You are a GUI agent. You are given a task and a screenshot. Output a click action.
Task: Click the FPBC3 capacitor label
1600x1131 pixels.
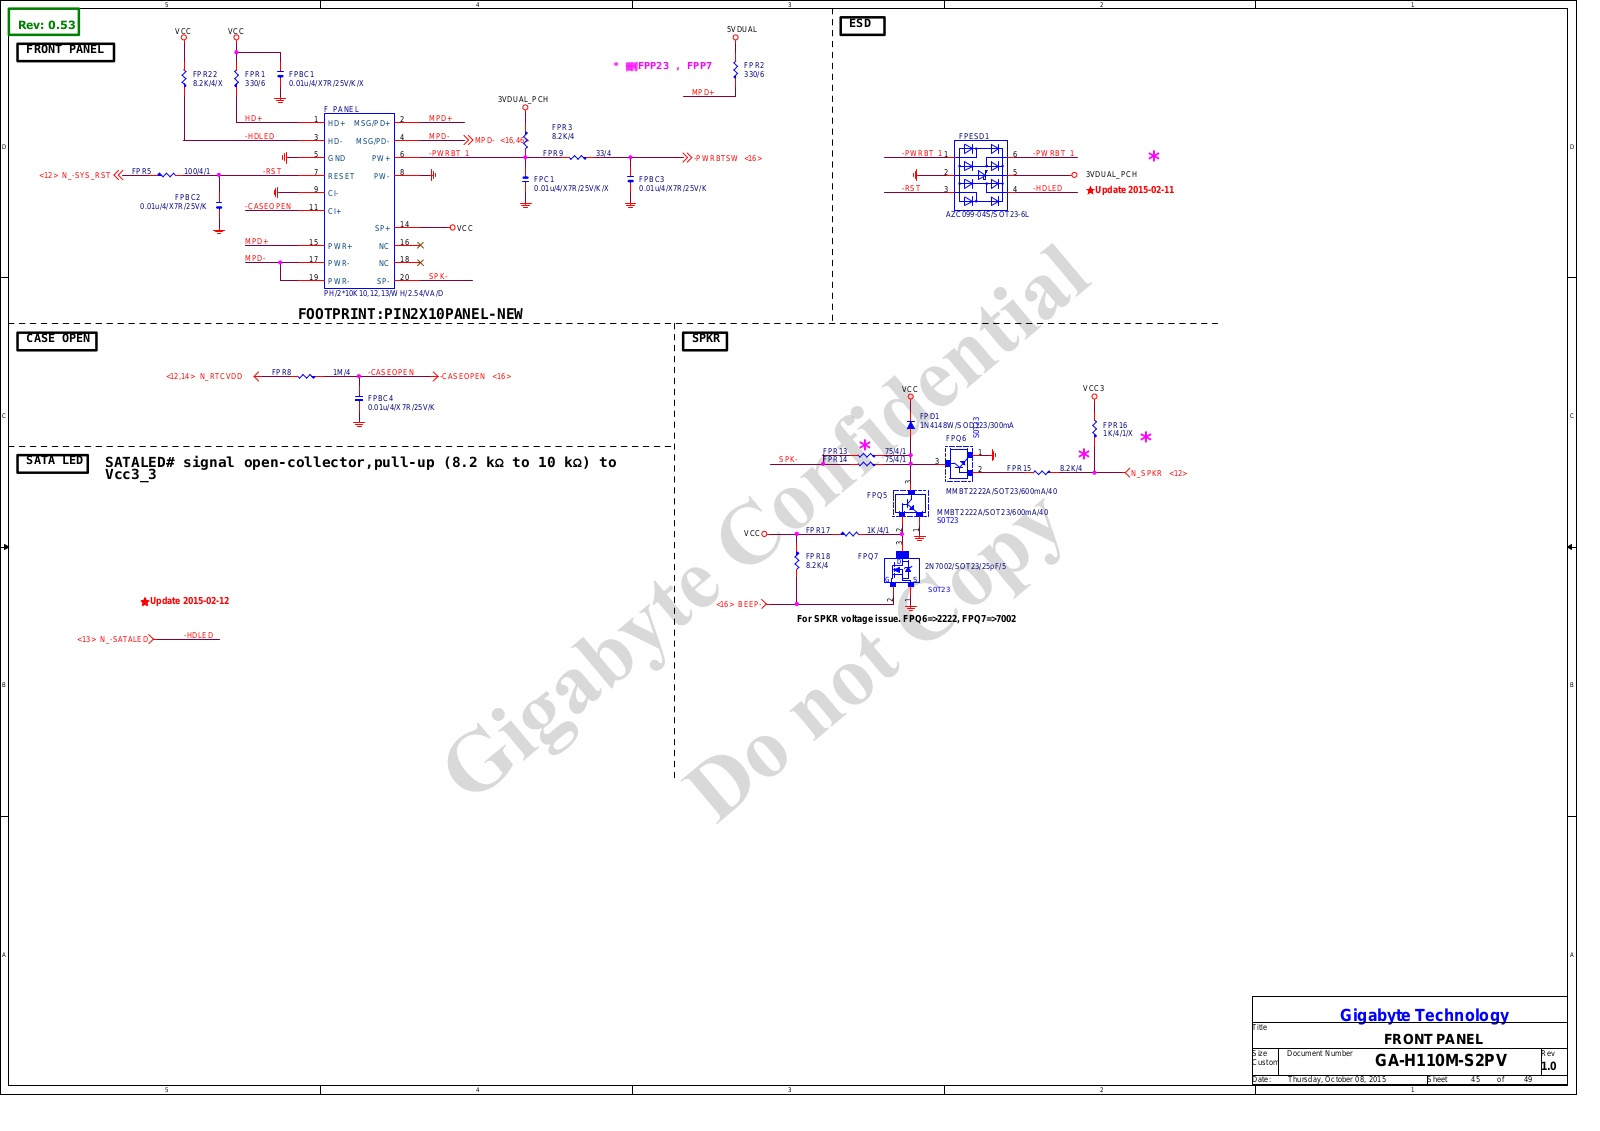pos(672,184)
